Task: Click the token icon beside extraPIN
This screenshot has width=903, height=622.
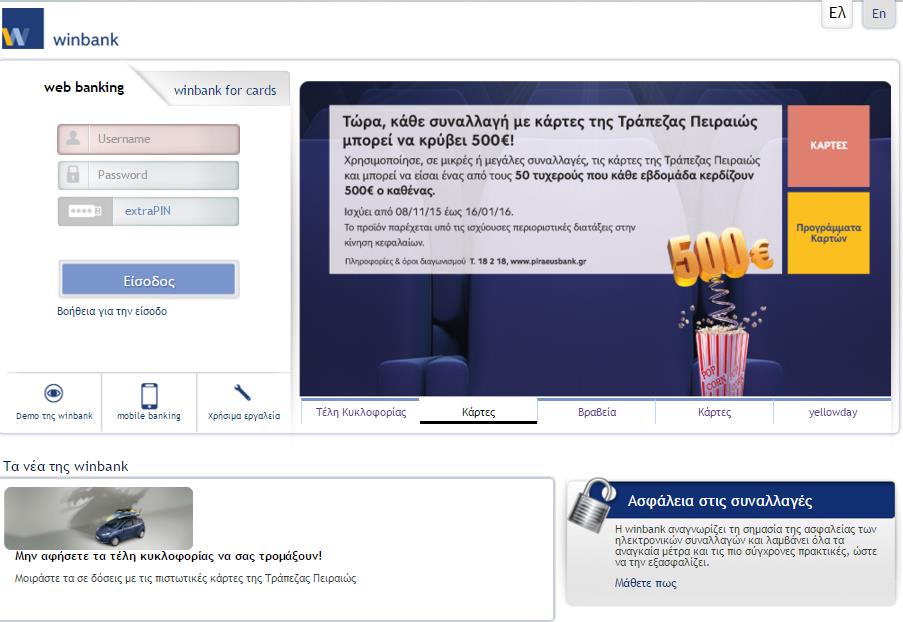Action: (x=85, y=211)
